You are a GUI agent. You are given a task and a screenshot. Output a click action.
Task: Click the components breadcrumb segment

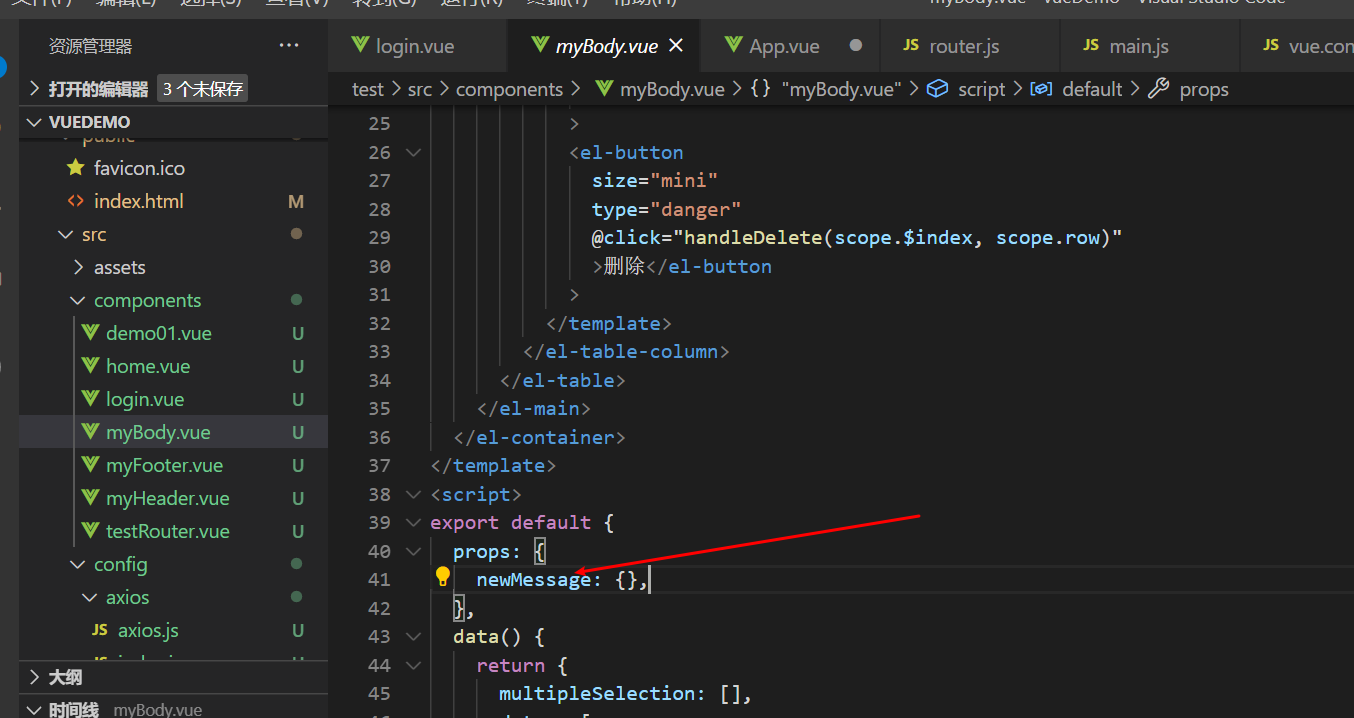(x=509, y=89)
